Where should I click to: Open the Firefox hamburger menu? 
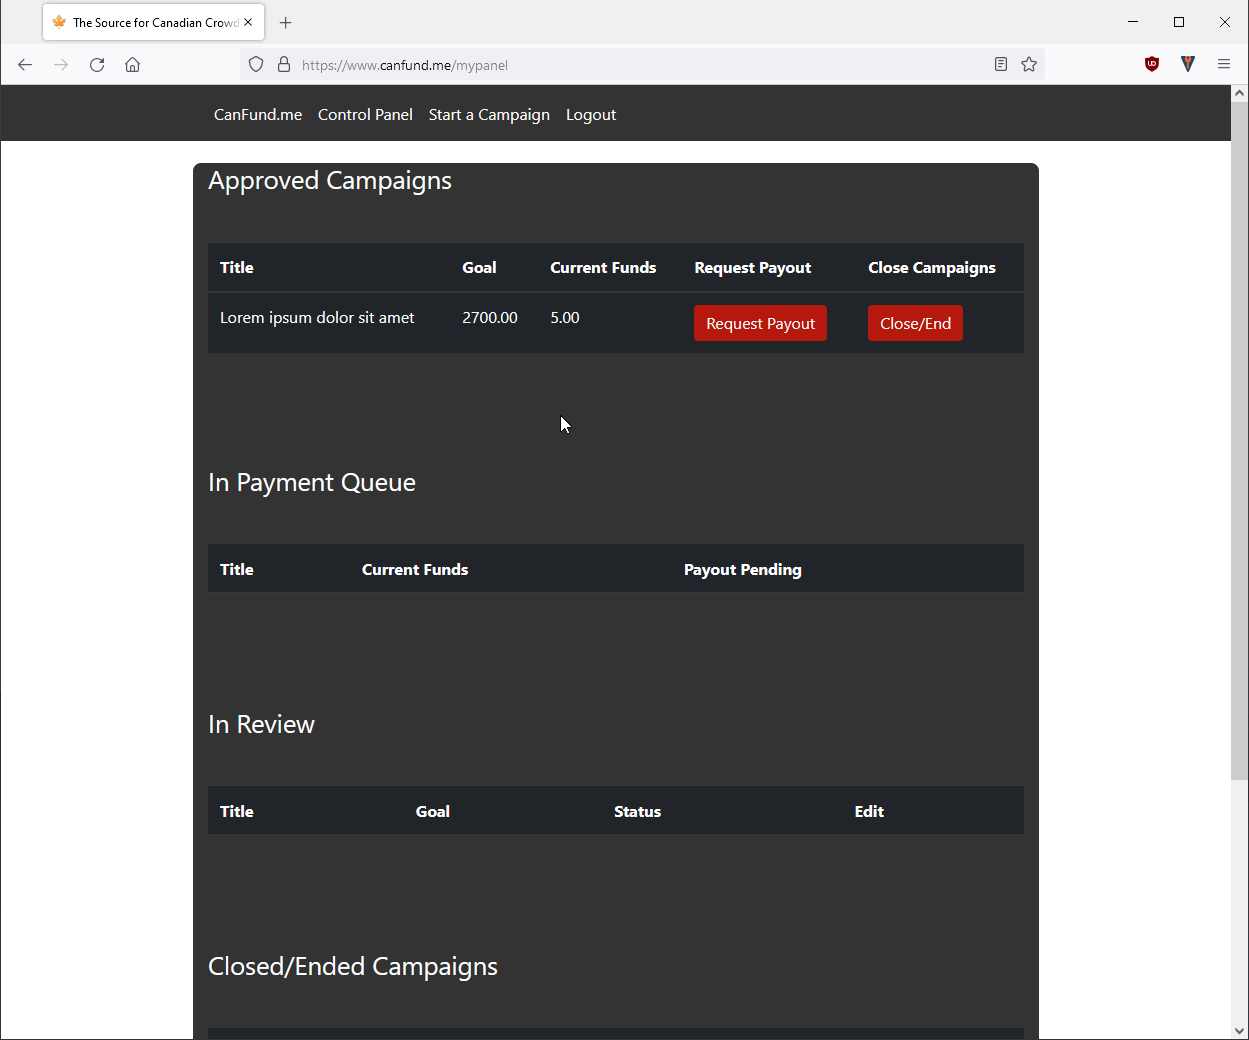point(1223,64)
